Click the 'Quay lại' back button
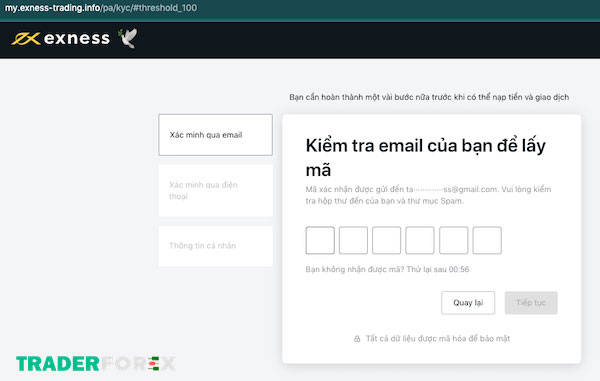 coord(468,303)
